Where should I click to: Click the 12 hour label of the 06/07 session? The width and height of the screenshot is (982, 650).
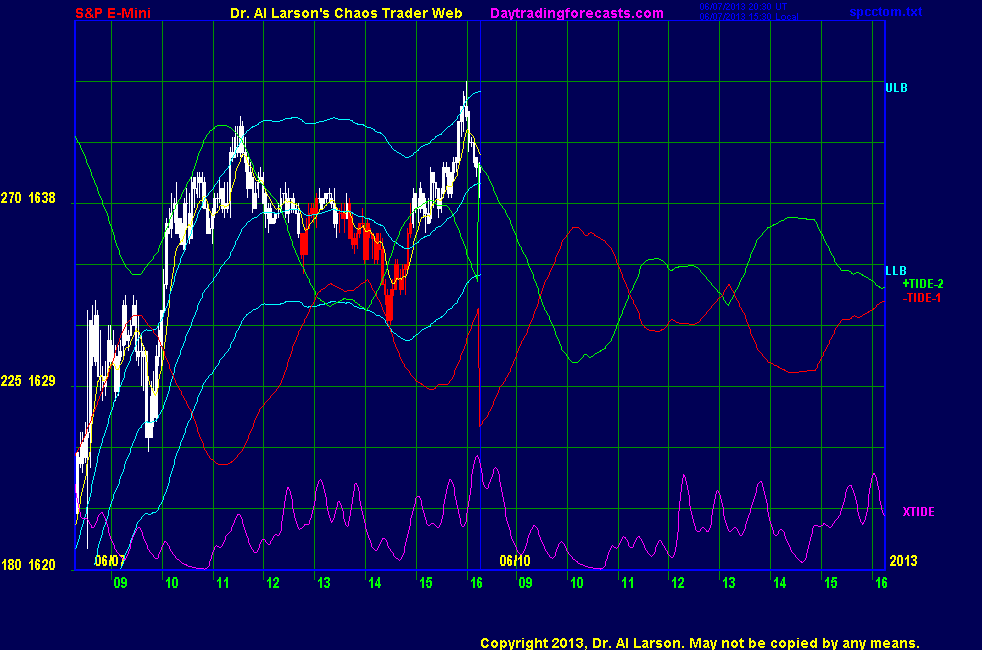(x=272, y=583)
